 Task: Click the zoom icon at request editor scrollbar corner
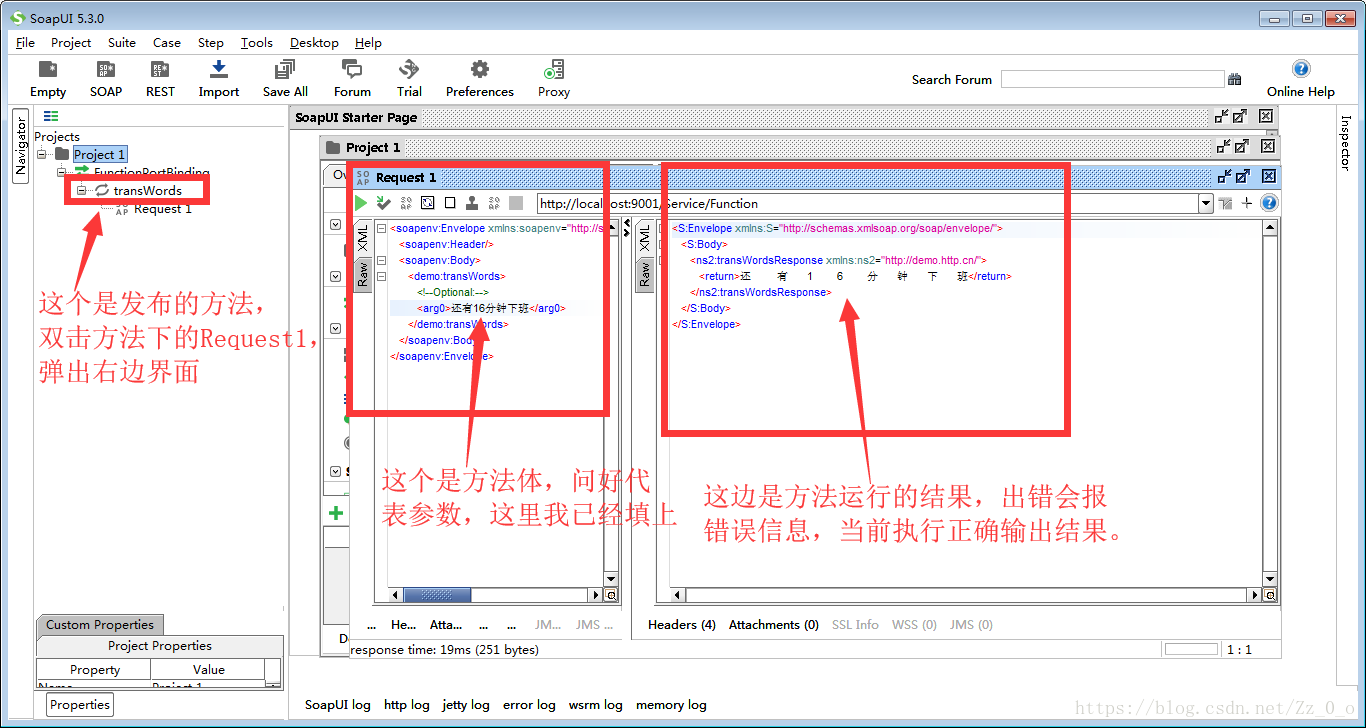click(x=611, y=595)
